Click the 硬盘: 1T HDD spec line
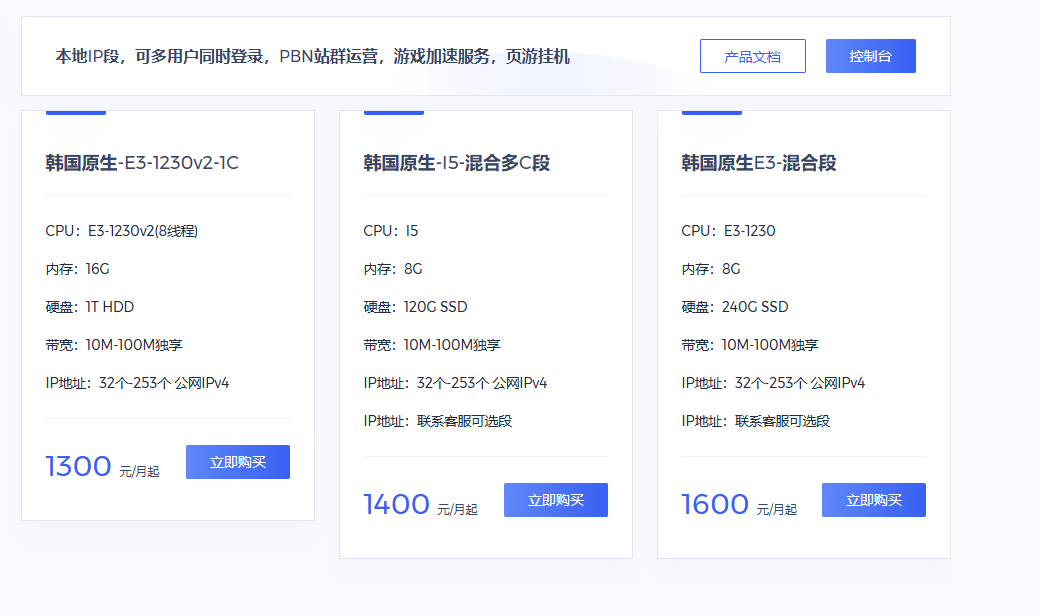This screenshot has width=1040, height=615. pyautogui.click(x=89, y=307)
